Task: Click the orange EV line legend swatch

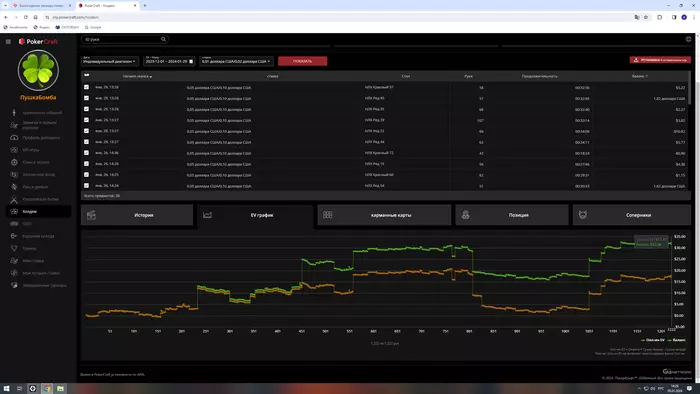Action: [x=643, y=340]
